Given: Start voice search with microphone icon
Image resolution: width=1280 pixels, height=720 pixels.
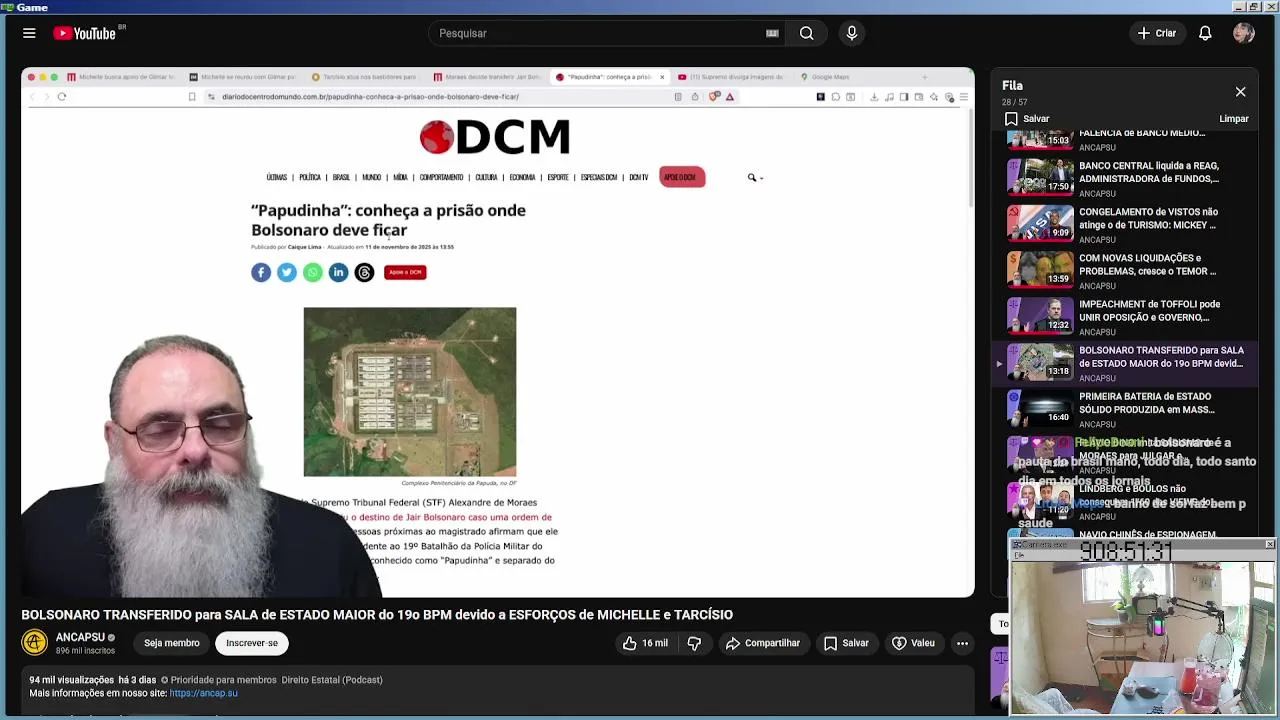Looking at the screenshot, I should coord(851,33).
